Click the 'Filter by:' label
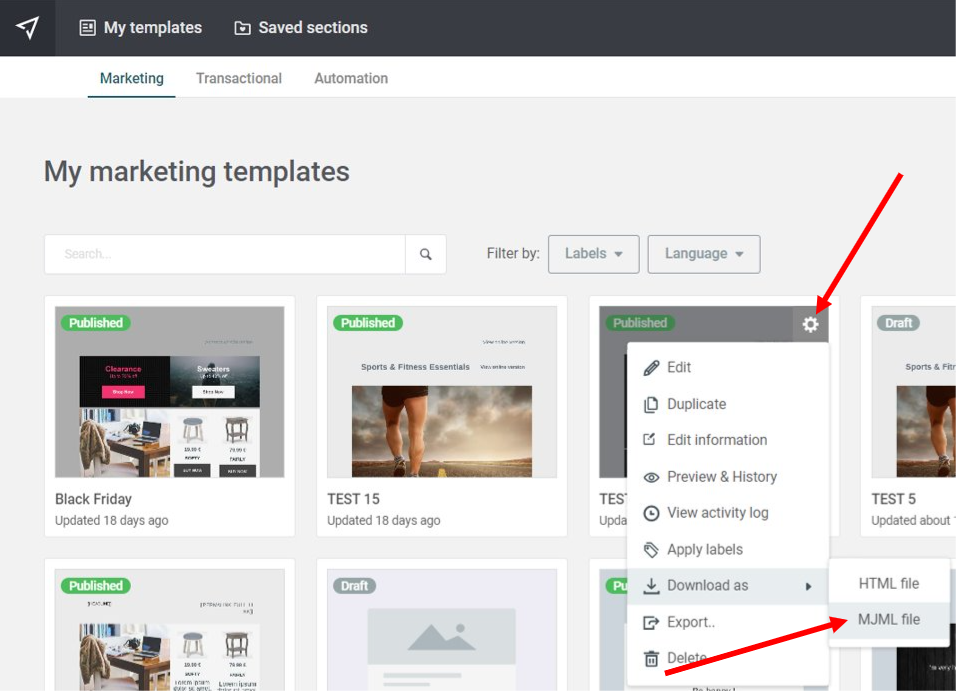Screen dimensions: 956x691 pyautogui.click(x=513, y=253)
